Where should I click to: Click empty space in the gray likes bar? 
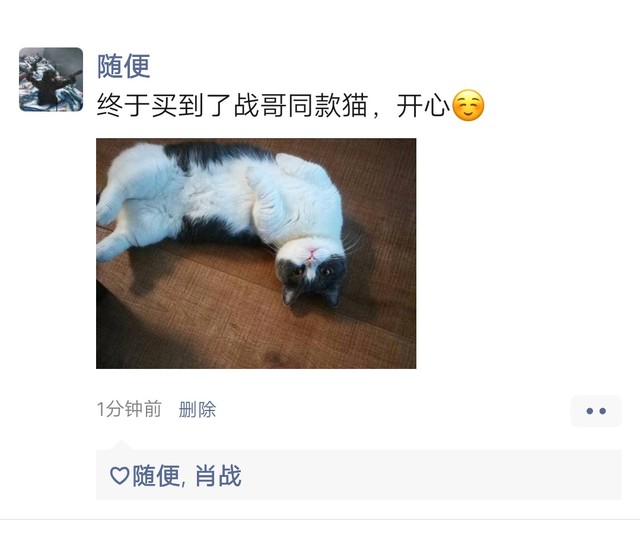429,475
